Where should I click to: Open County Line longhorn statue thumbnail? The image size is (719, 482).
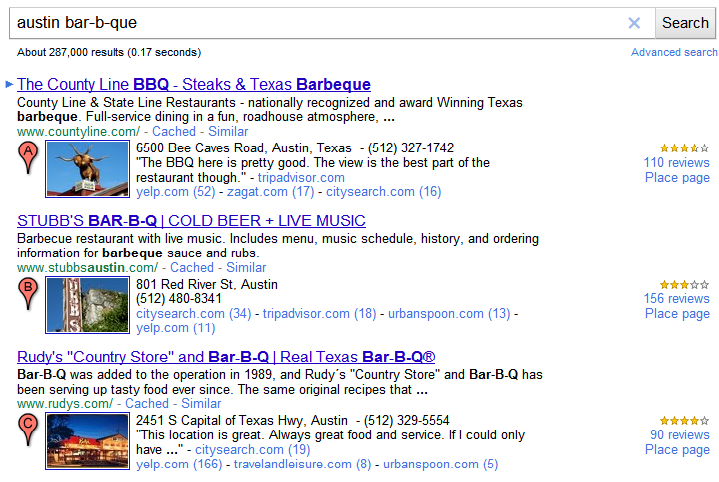click(87, 169)
